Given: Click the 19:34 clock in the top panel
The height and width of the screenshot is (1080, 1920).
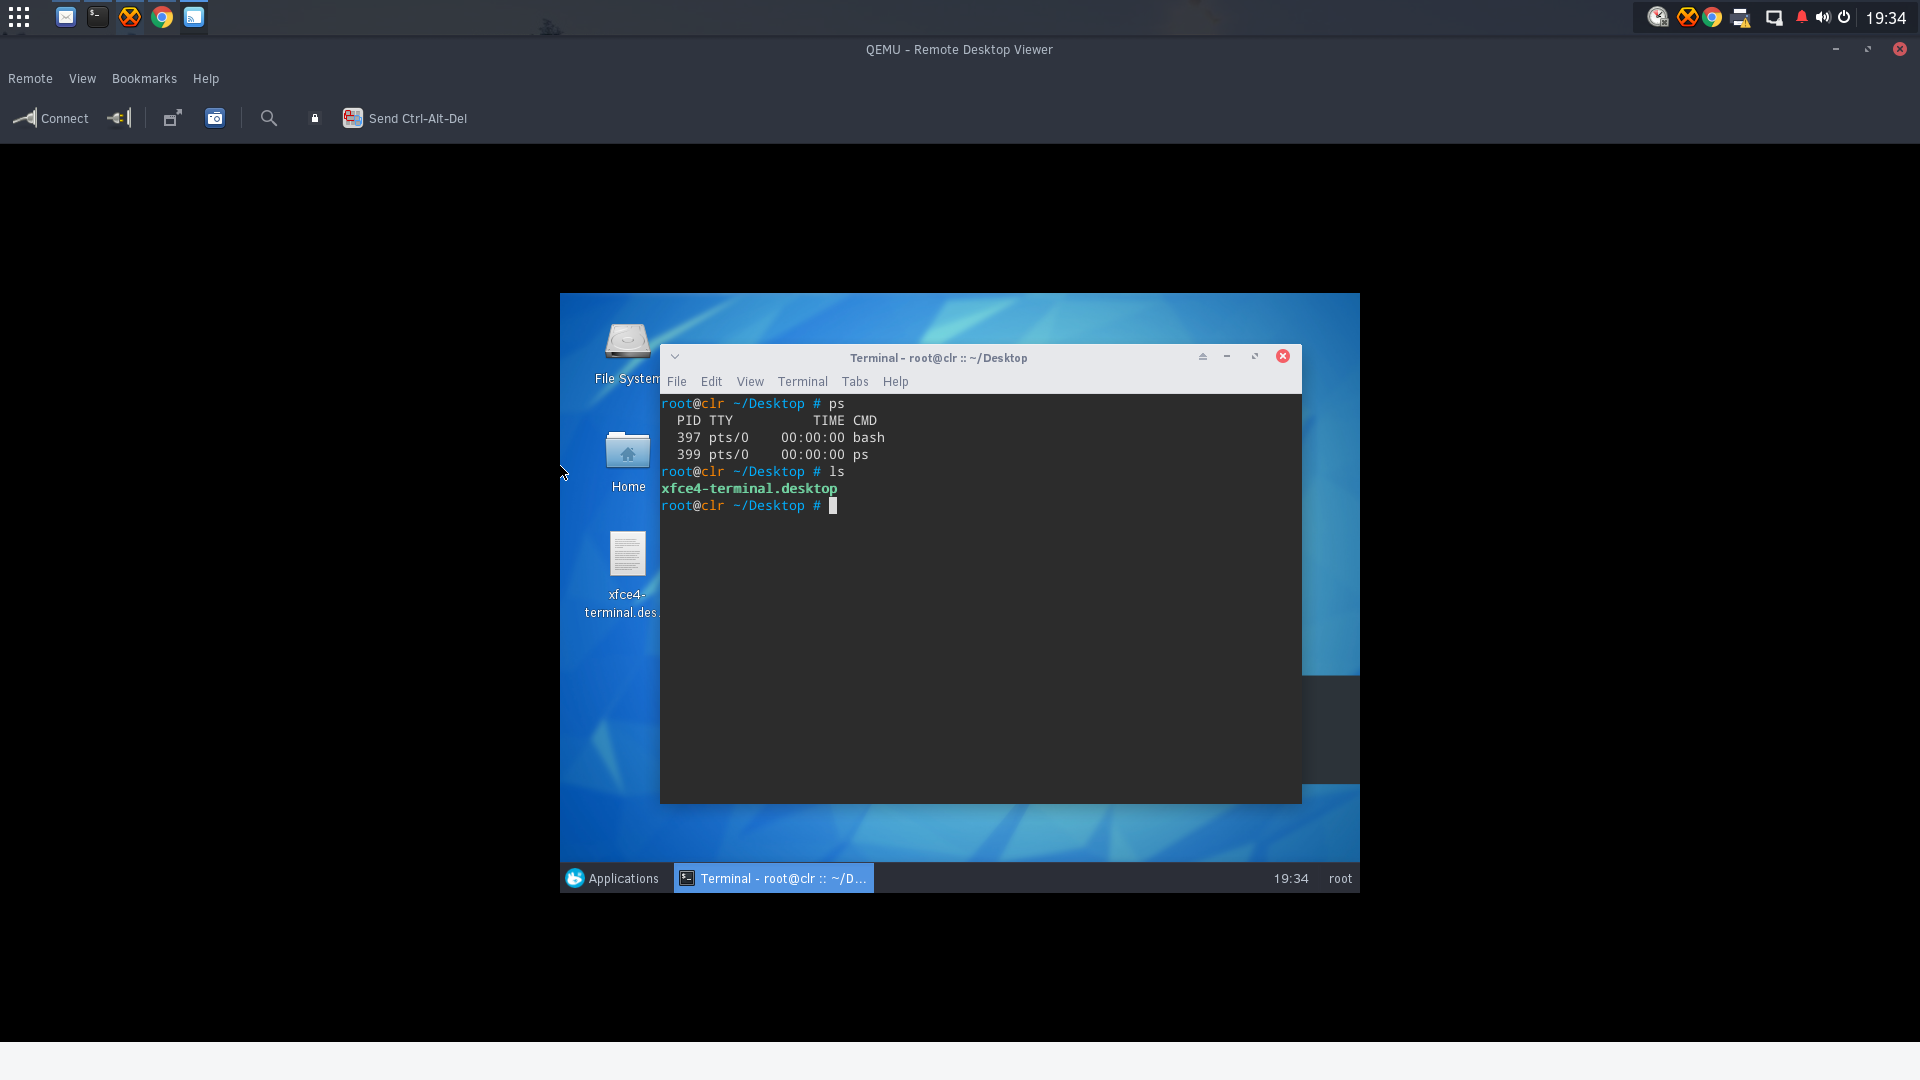Looking at the screenshot, I should pos(1886,18).
